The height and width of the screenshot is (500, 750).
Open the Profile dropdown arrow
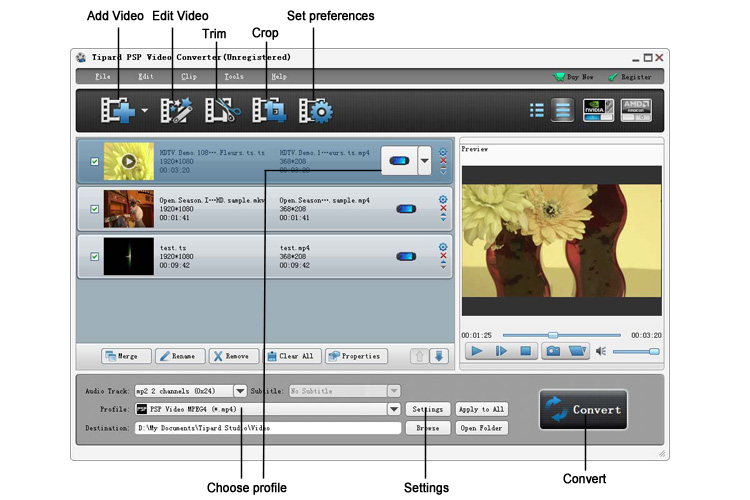pyautogui.click(x=394, y=409)
